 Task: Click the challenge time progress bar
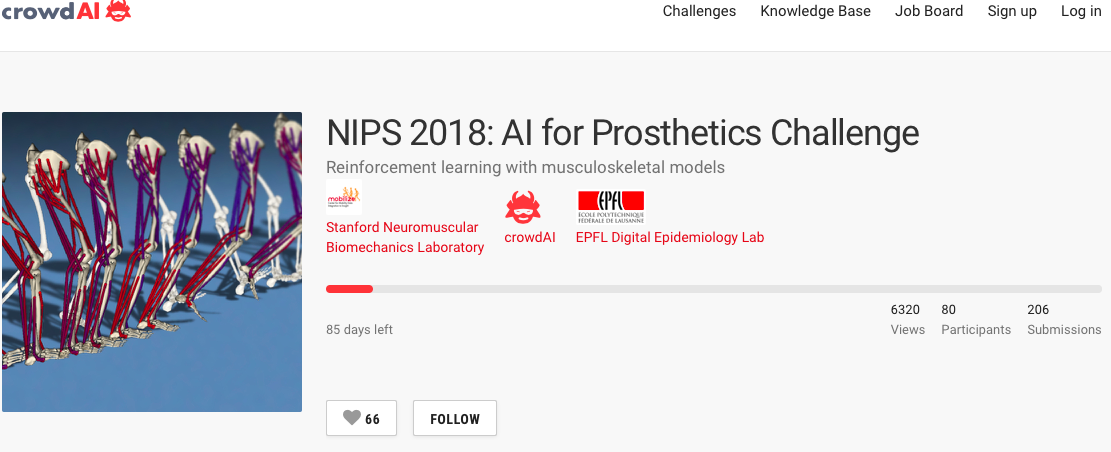coord(714,289)
